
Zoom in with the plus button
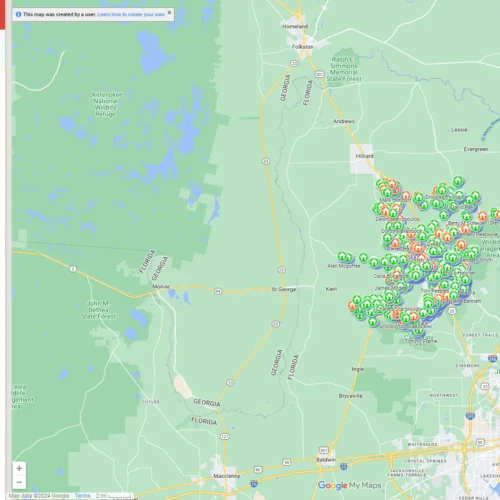coord(19,468)
